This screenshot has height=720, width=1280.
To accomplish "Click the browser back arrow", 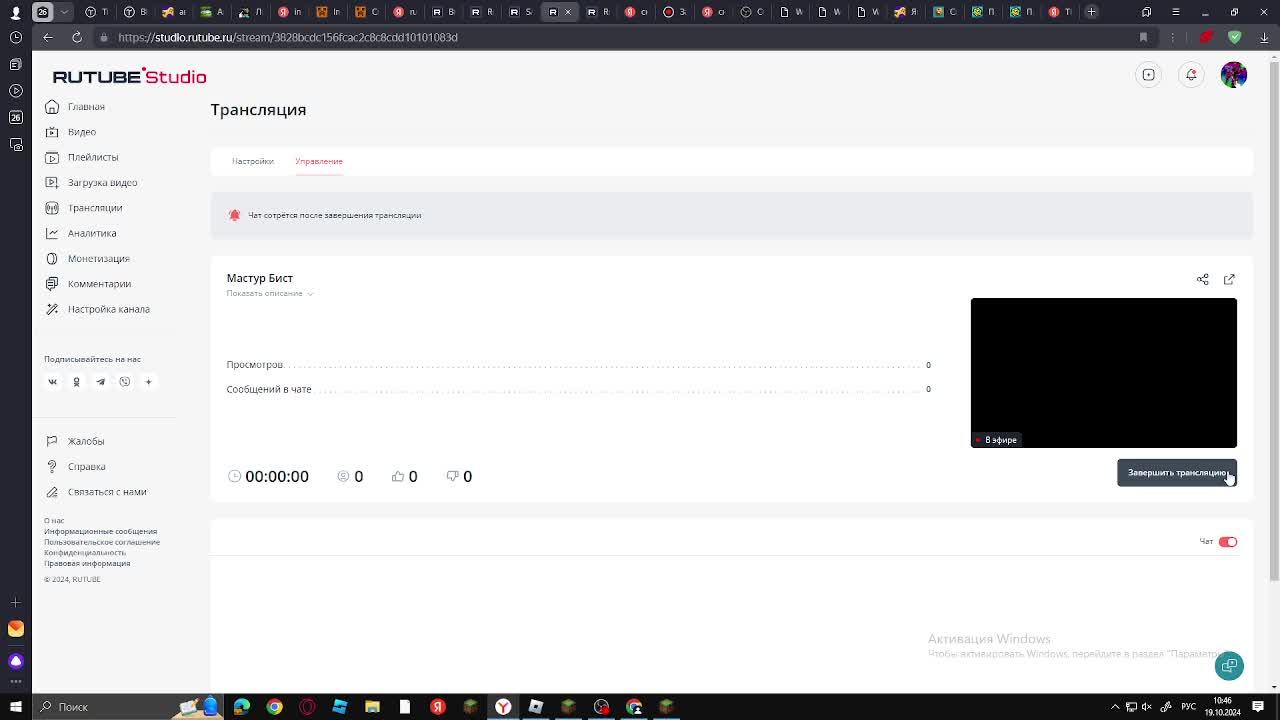I will tap(48, 37).
